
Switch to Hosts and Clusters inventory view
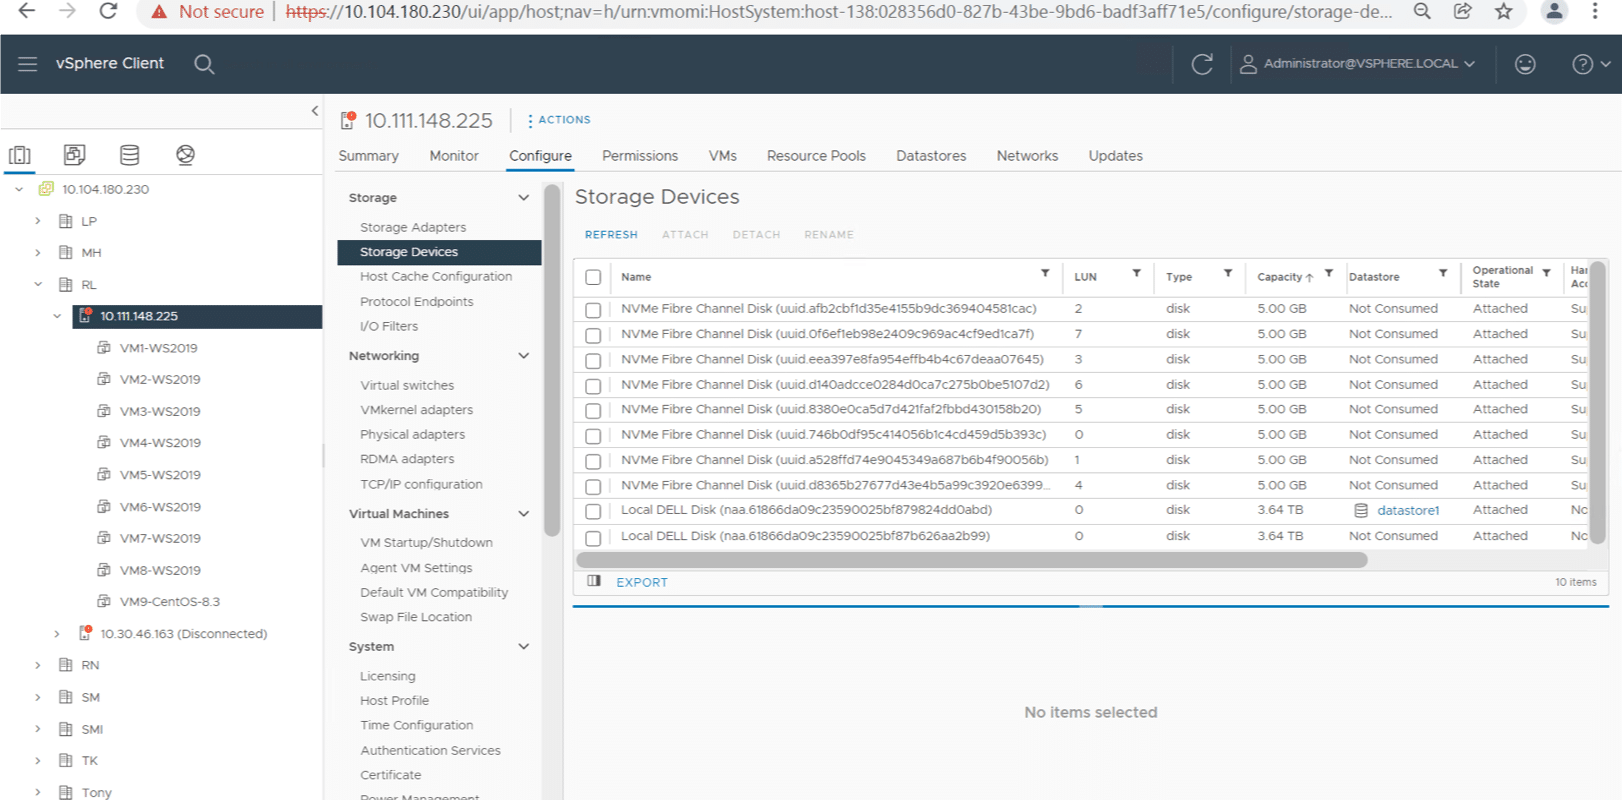point(20,155)
